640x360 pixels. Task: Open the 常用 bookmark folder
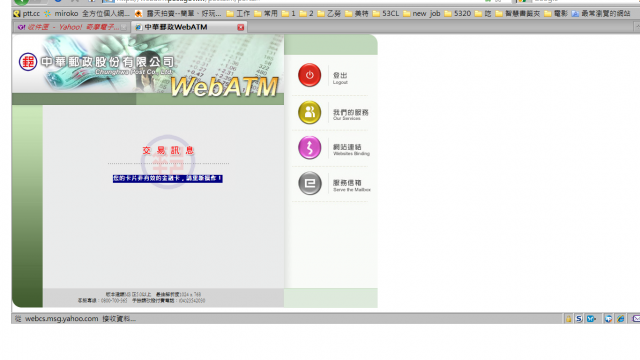266,13
